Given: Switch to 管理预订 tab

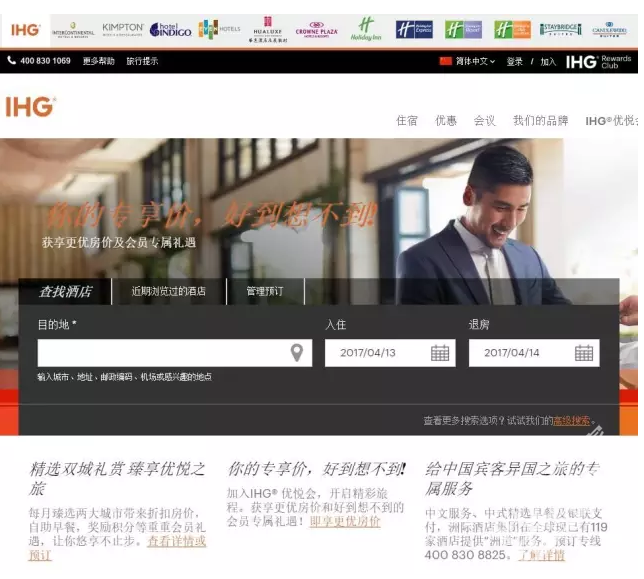Looking at the screenshot, I should tap(265, 291).
